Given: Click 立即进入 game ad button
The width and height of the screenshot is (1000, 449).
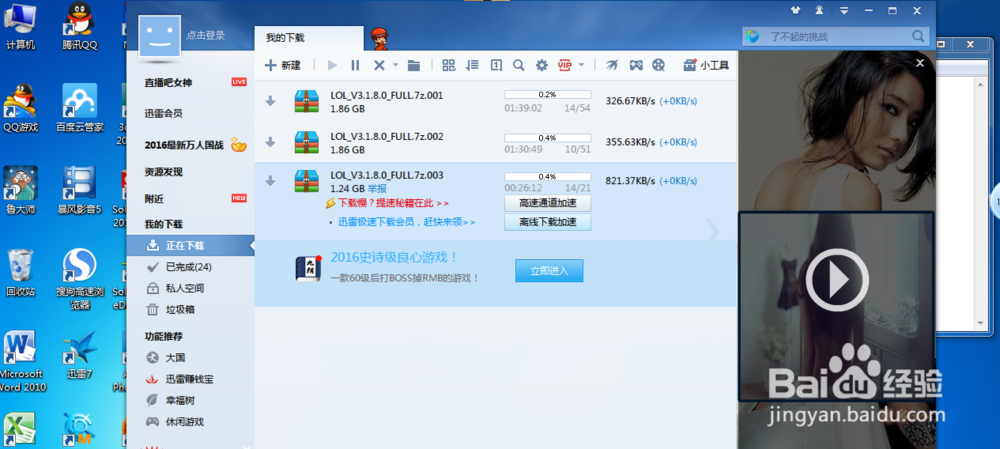Looking at the screenshot, I should [549, 270].
